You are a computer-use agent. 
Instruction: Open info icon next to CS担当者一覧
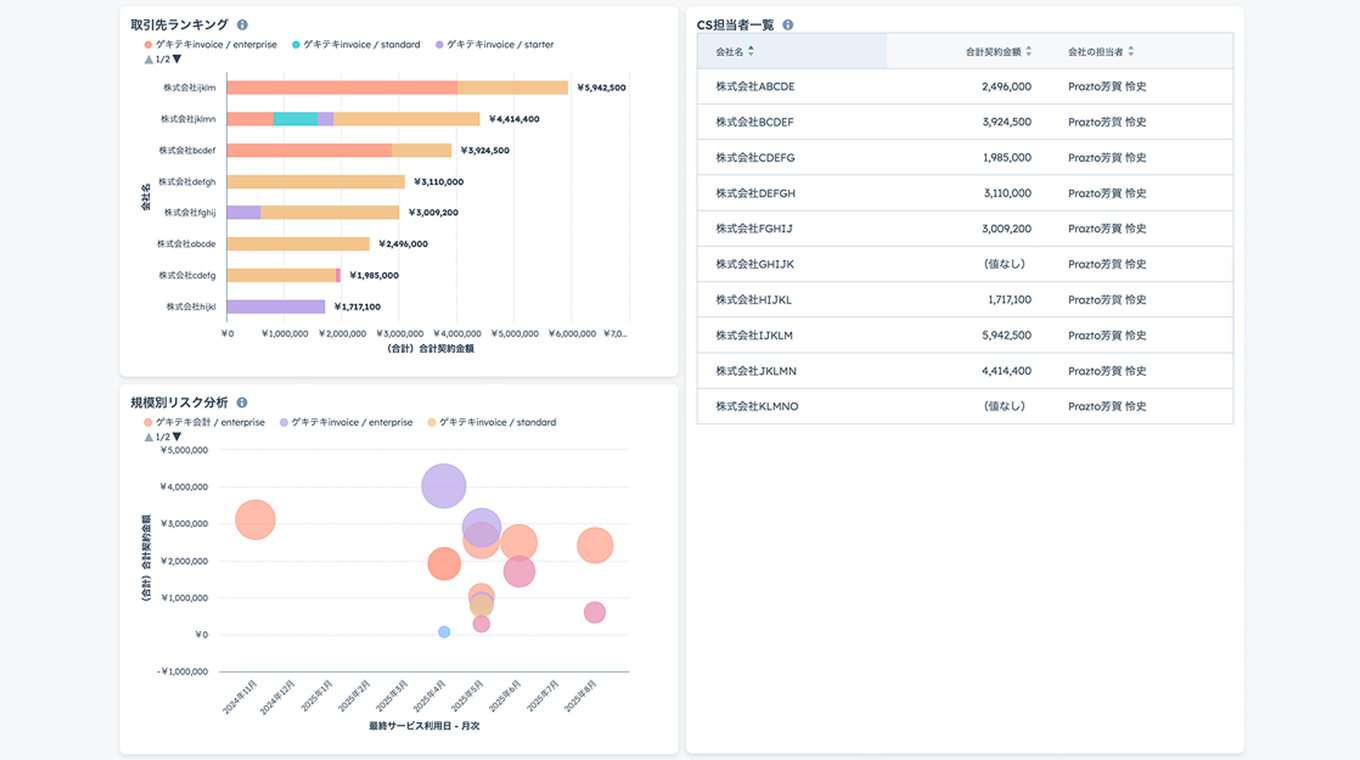[x=788, y=25]
